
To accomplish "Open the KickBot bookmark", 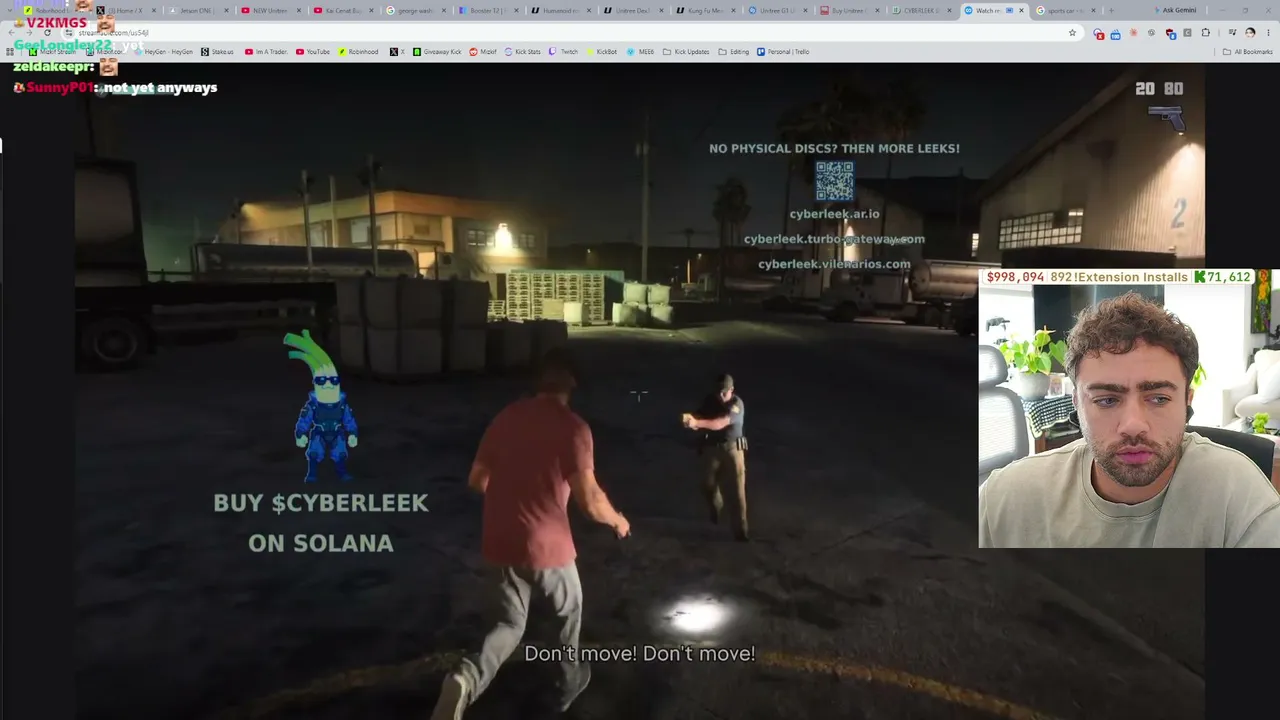I will point(602,52).
